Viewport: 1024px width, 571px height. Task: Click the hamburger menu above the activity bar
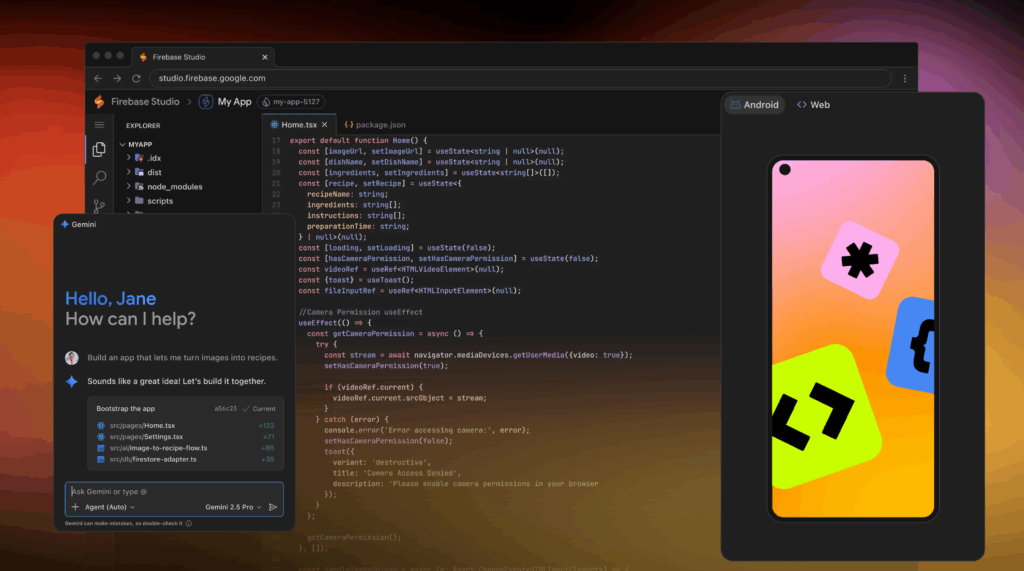[x=99, y=125]
